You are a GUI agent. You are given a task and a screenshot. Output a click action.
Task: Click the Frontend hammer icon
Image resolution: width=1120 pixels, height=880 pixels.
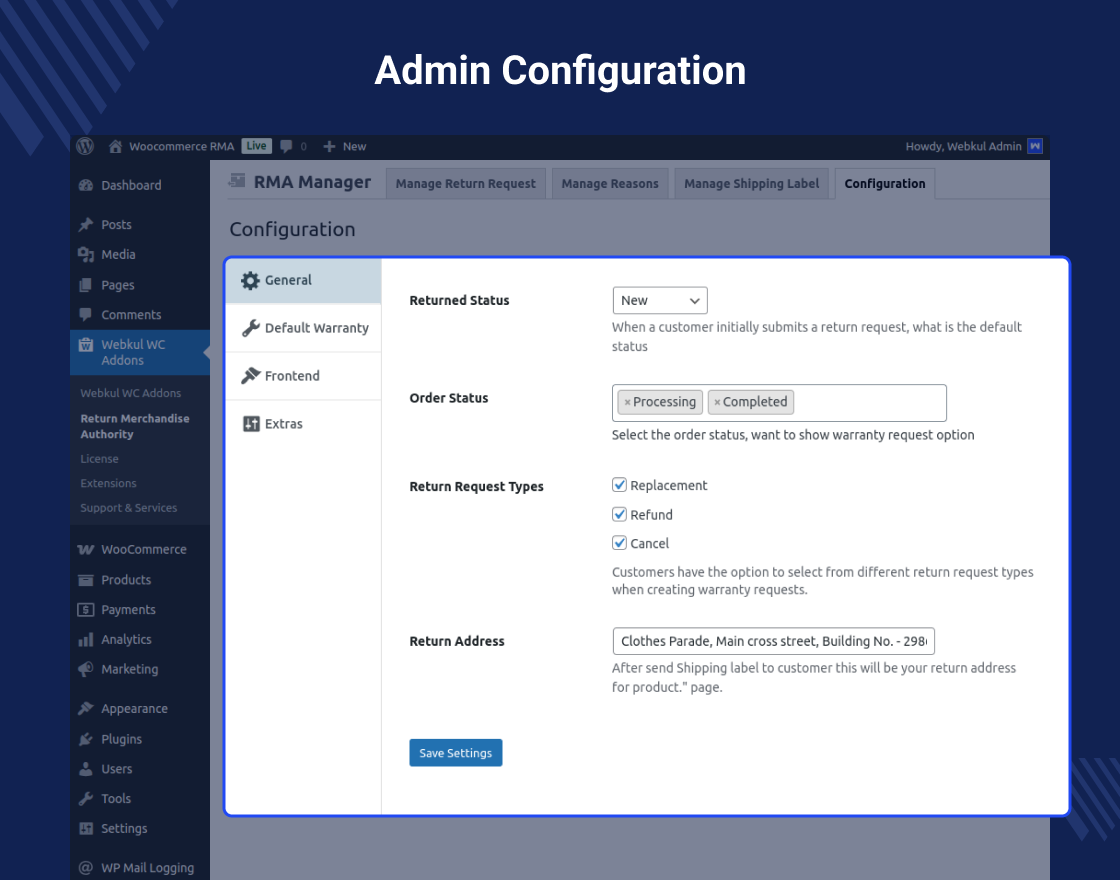coord(251,376)
